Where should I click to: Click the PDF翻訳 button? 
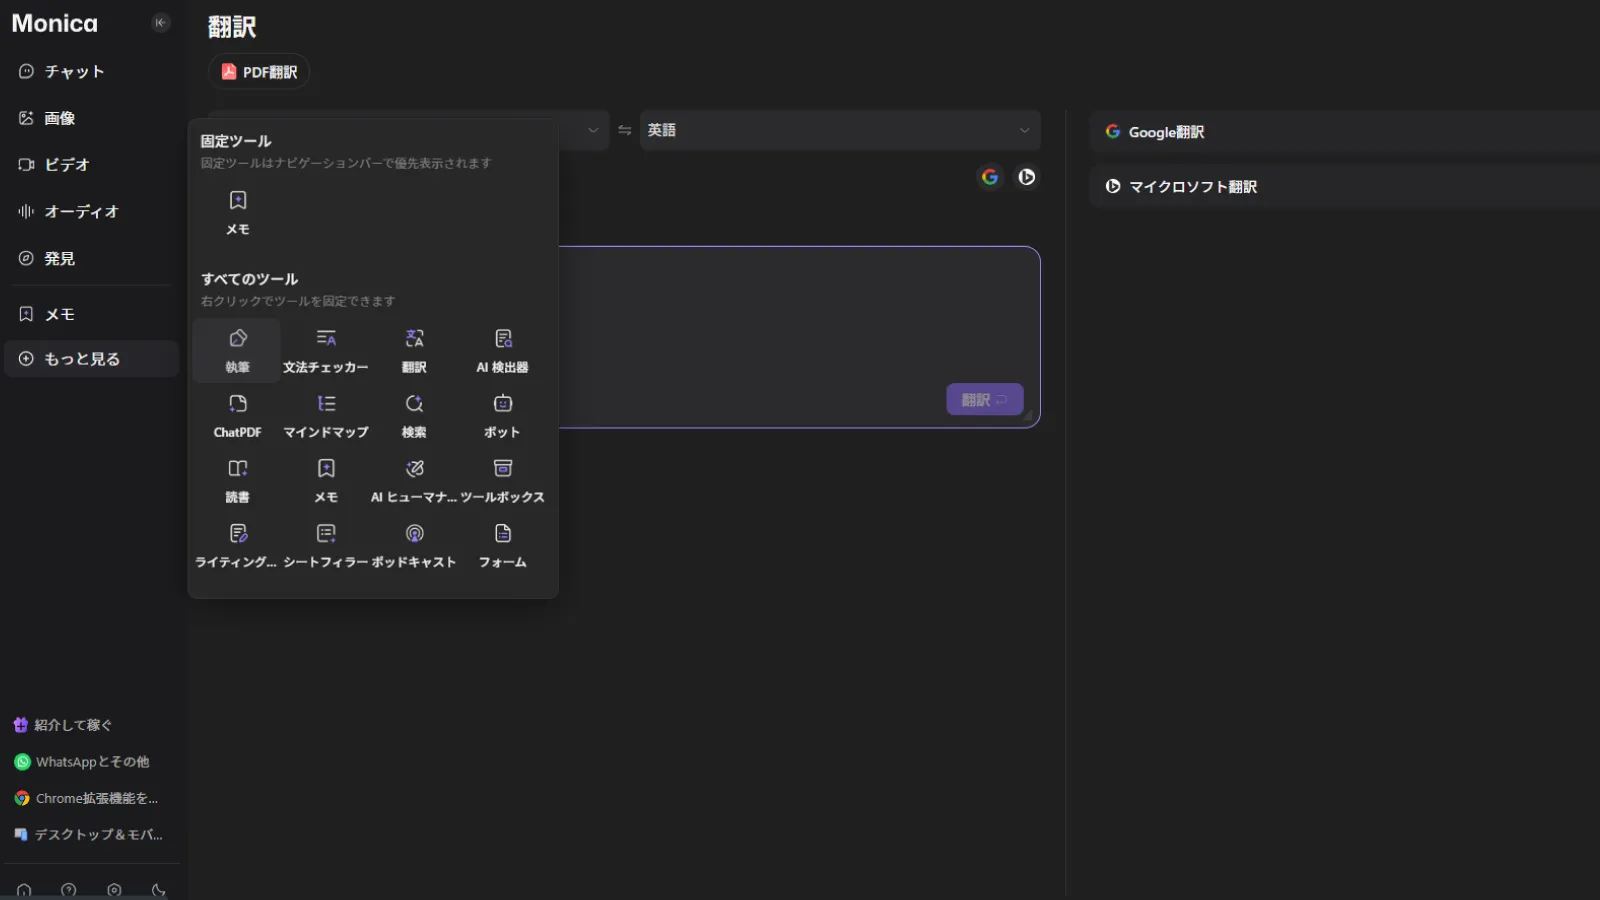point(259,72)
